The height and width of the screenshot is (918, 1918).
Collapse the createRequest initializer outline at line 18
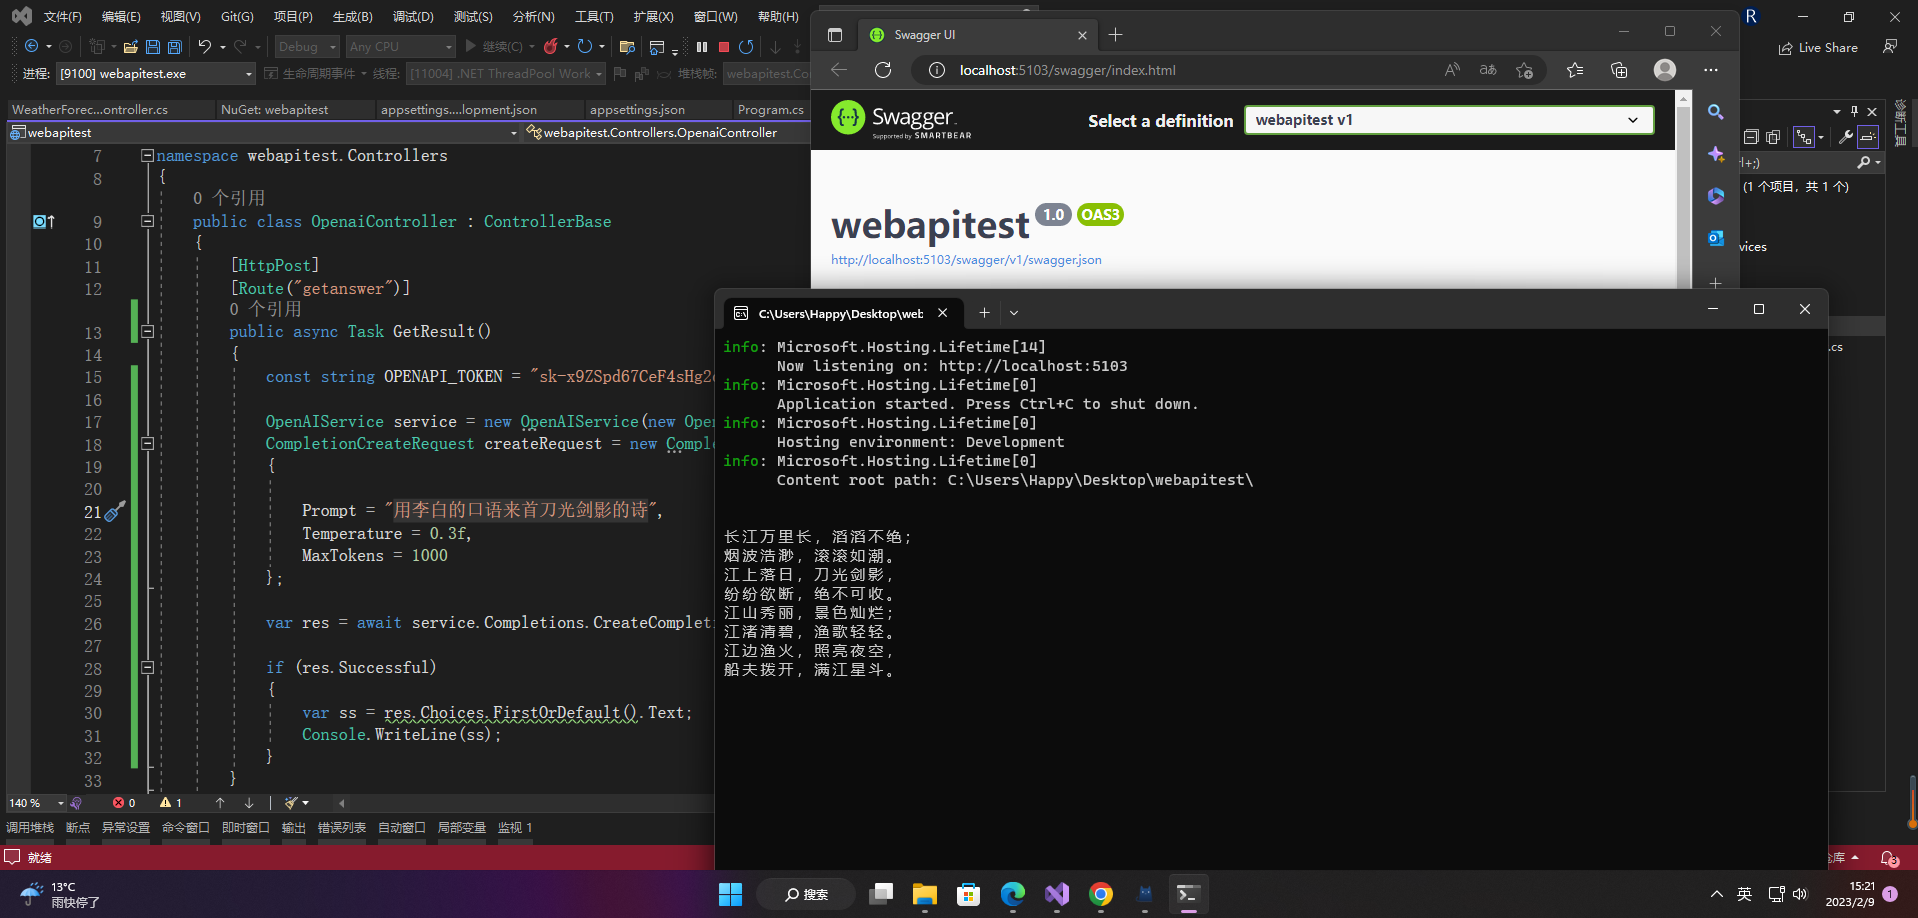click(x=147, y=444)
